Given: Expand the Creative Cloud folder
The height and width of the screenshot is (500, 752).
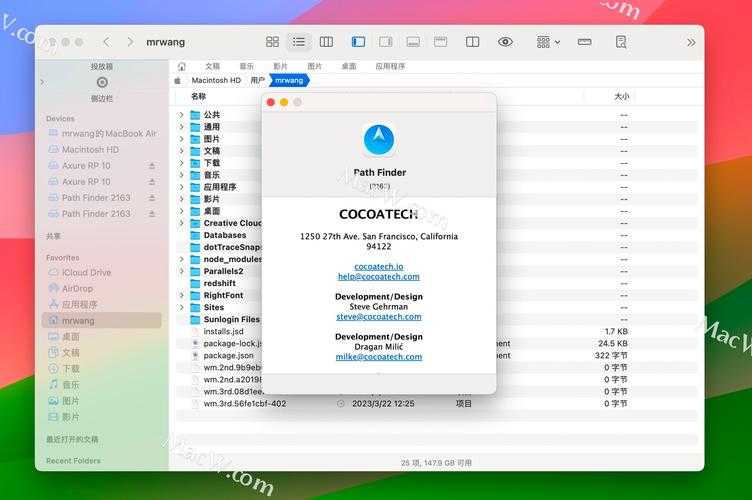Looking at the screenshot, I should click(x=181, y=223).
